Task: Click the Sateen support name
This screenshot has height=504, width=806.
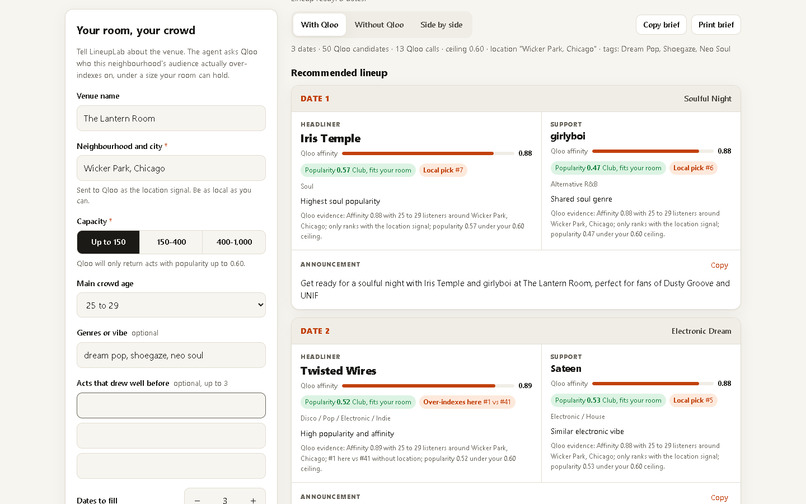Action: (565, 369)
